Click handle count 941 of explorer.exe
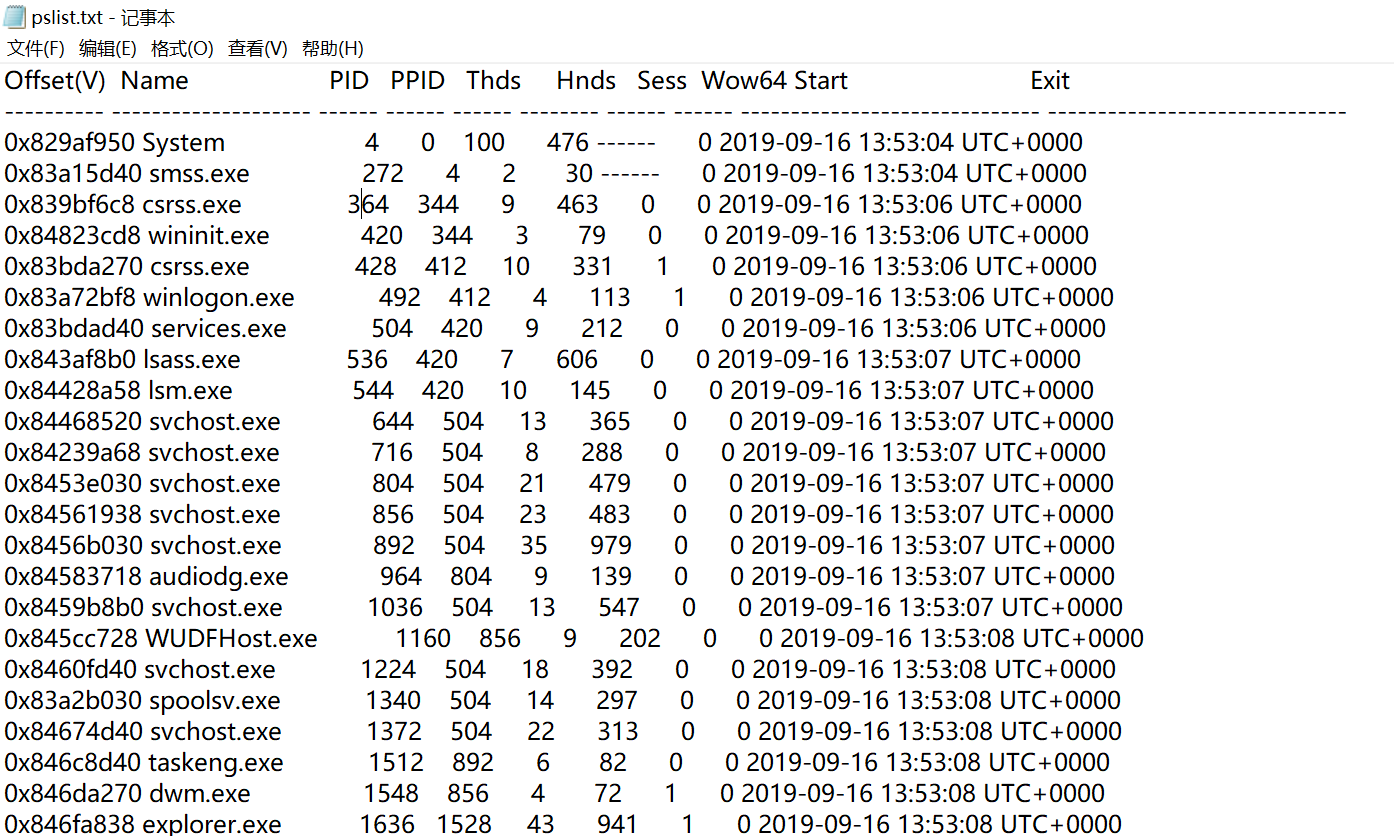This screenshot has width=1394, height=836. tap(617, 825)
